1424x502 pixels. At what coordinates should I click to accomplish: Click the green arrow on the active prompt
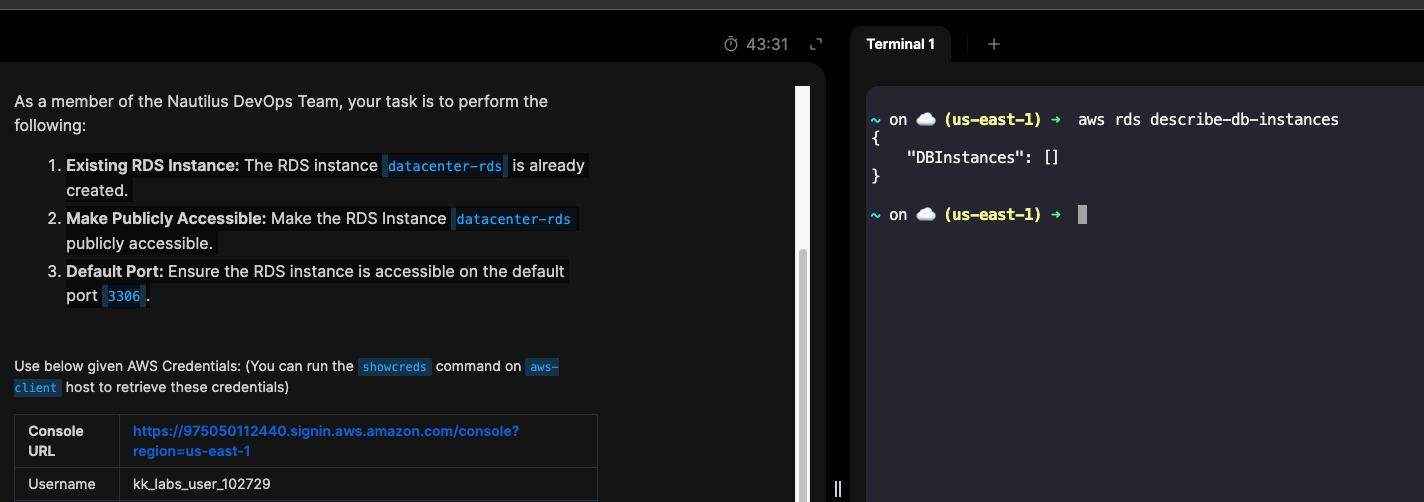pyautogui.click(x=1055, y=215)
